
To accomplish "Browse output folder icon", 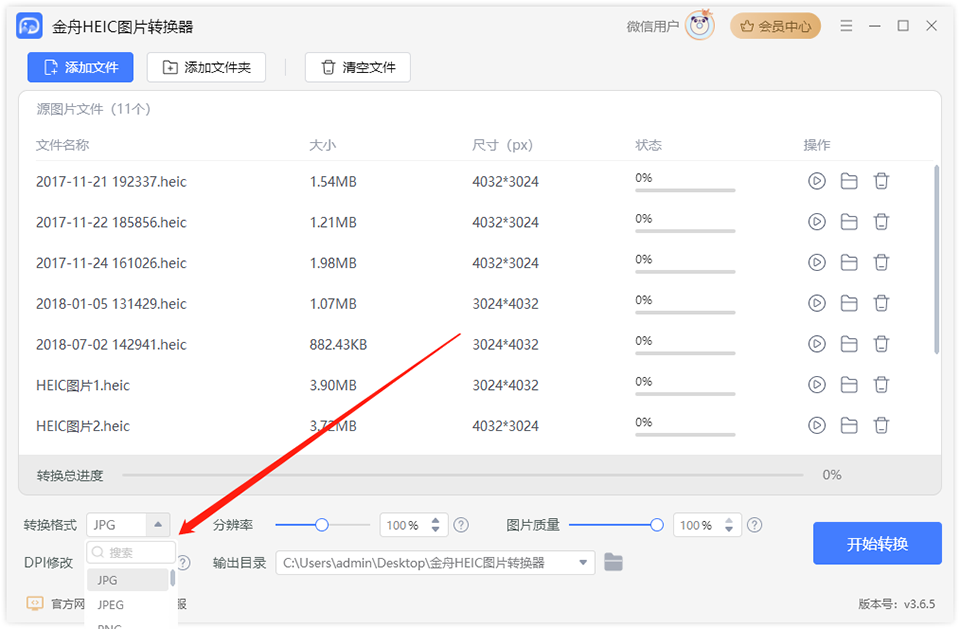I will pos(613,562).
